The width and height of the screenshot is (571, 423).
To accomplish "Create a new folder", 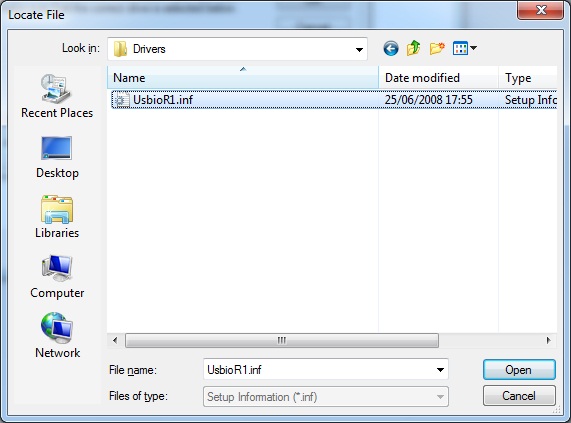I will [437, 48].
